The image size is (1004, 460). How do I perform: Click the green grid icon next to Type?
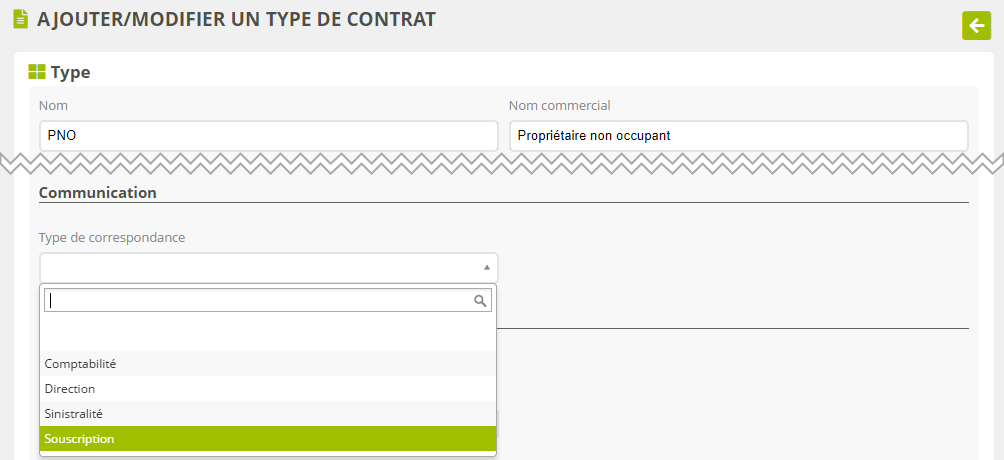pyautogui.click(x=37, y=72)
